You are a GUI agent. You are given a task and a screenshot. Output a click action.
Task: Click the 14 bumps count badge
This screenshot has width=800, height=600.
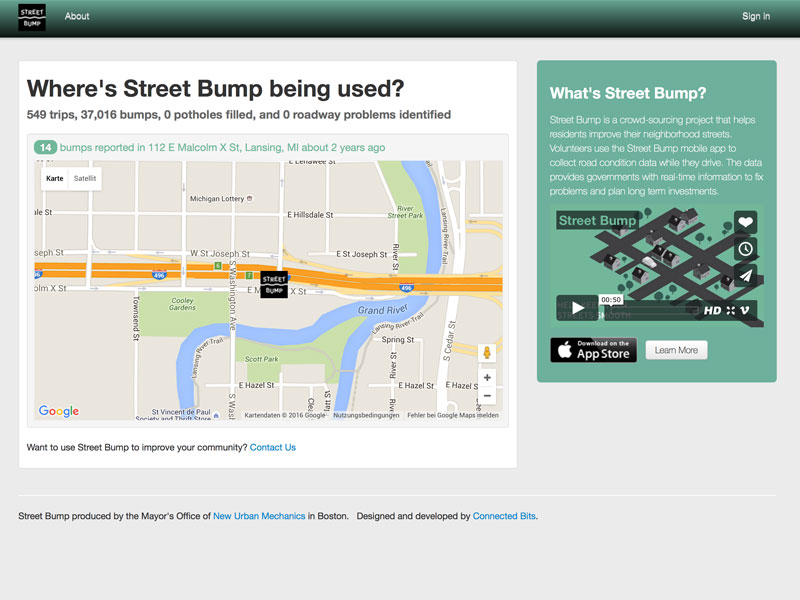[x=45, y=147]
